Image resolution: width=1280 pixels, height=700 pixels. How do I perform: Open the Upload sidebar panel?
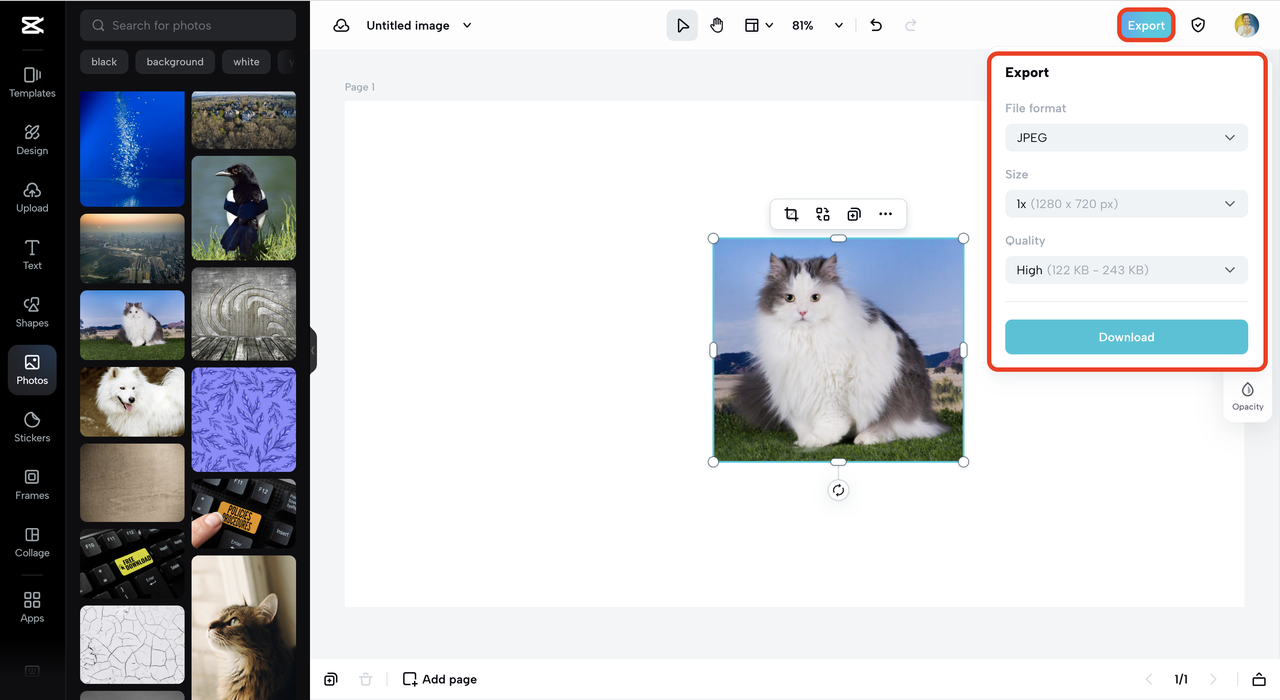click(32, 196)
